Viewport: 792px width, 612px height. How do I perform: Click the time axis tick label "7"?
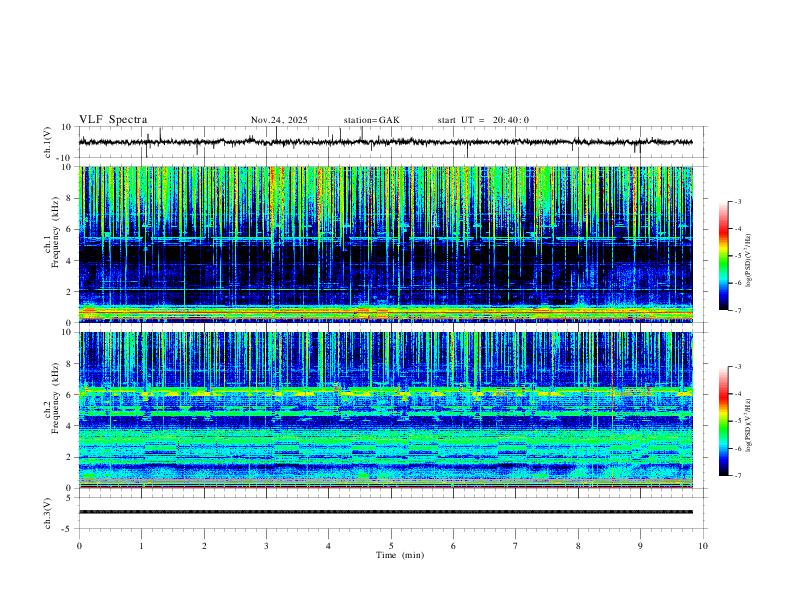point(516,546)
